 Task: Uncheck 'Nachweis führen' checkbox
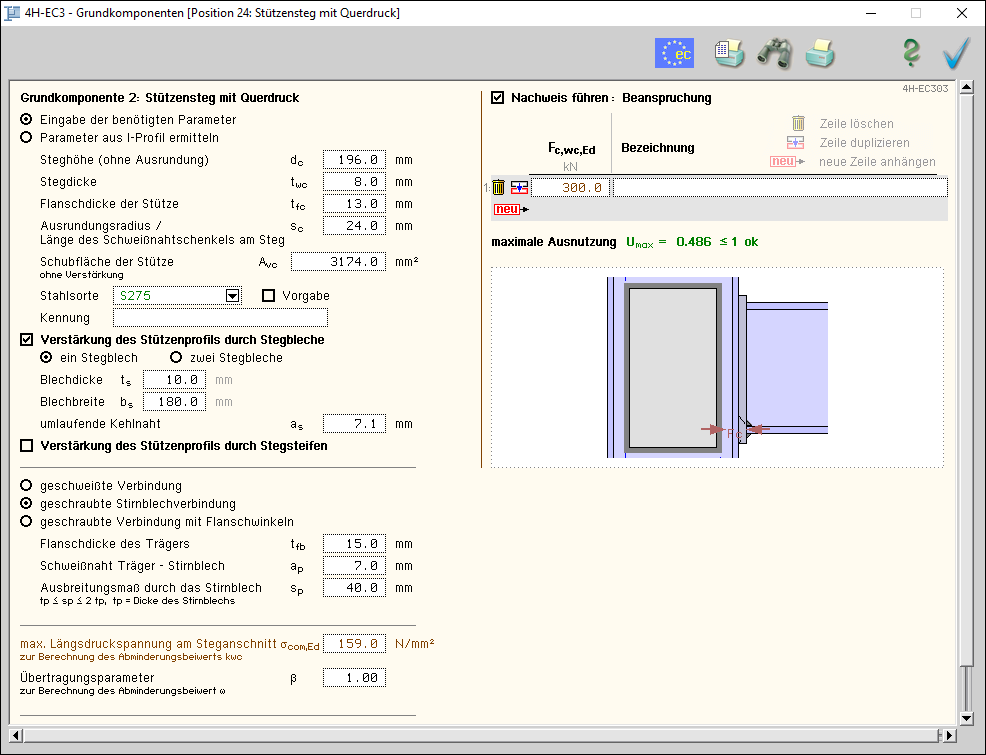498,98
